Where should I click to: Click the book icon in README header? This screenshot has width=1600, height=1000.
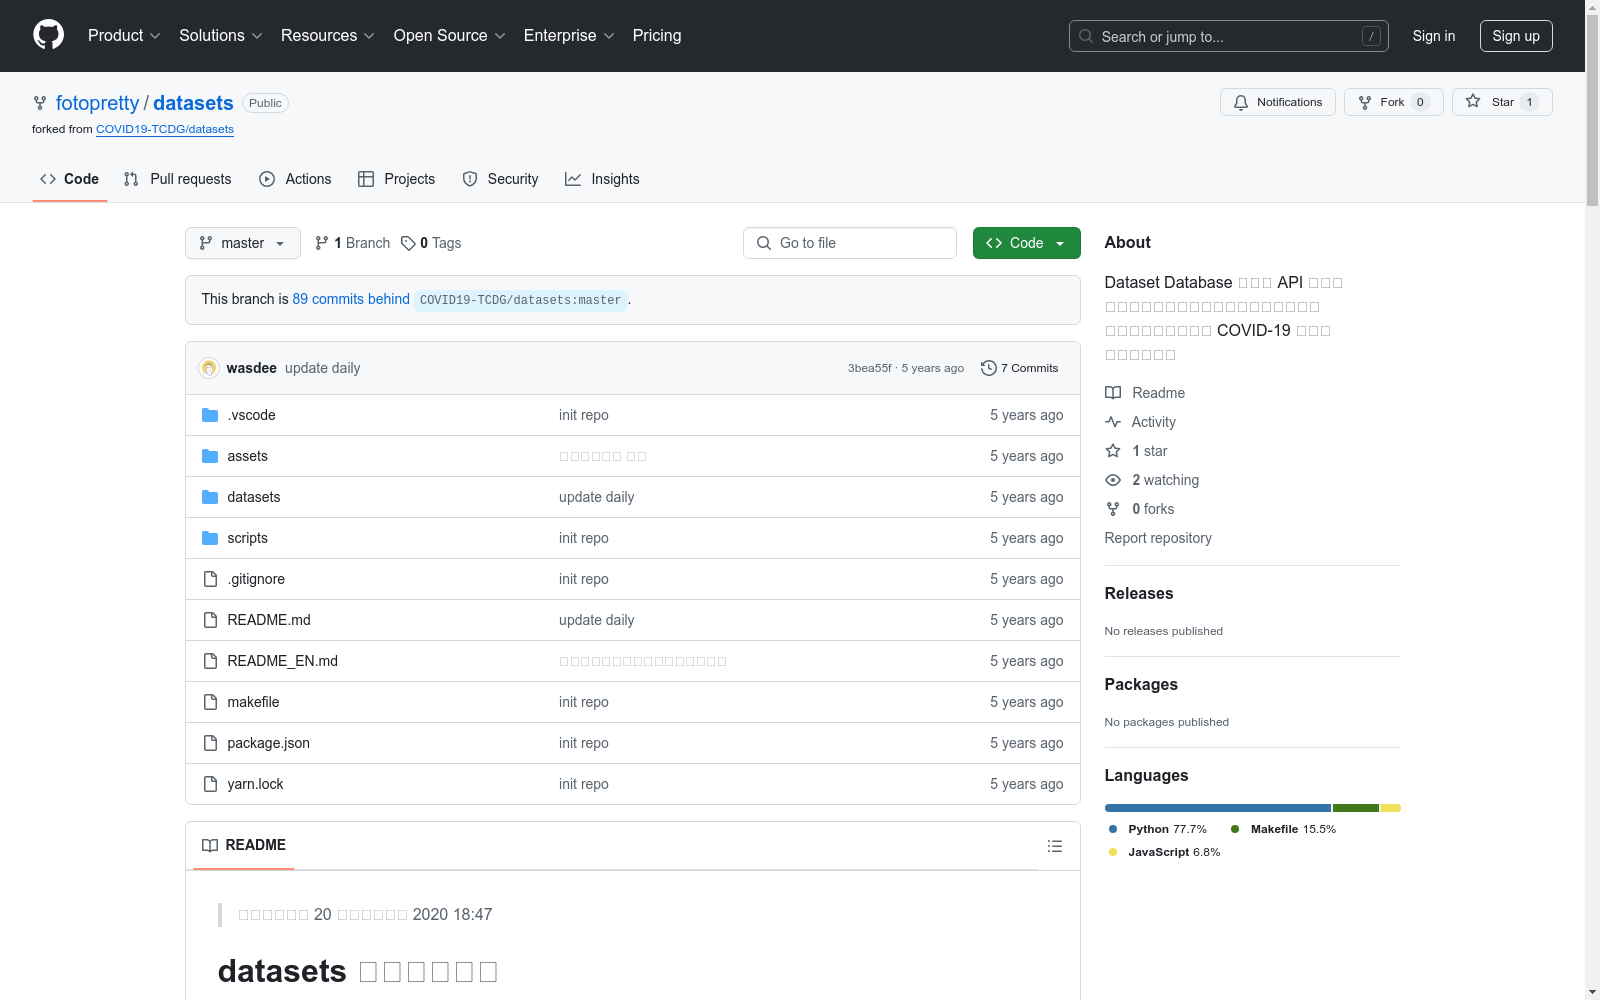point(210,846)
